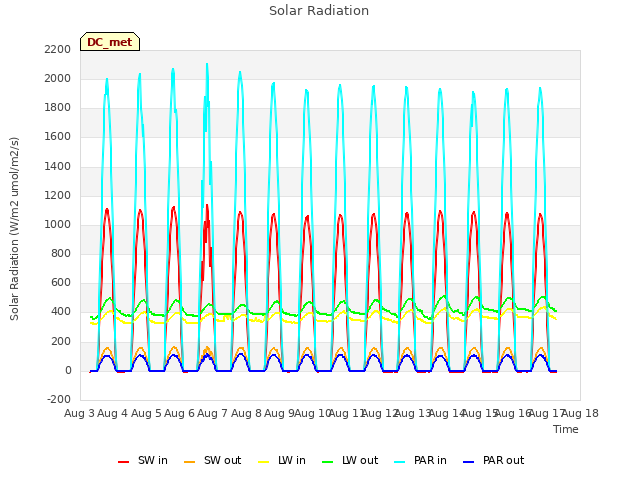The height and width of the screenshot is (480, 640).
Task: Click the green LW out legend swatch
Action: (328, 462)
